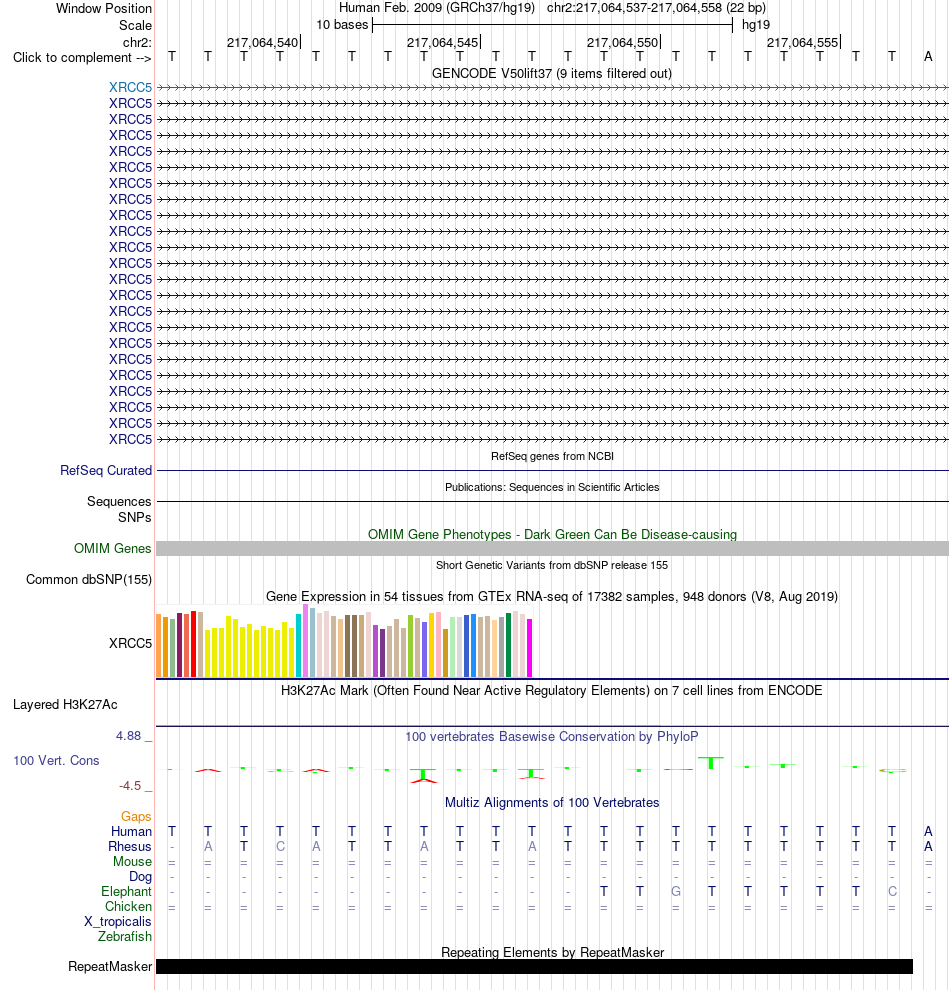Open 'Multiz Alignments of 100 Vertebrates' title
Image resolution: width=950 pixels, height=990 pixels.
point(552,802)
